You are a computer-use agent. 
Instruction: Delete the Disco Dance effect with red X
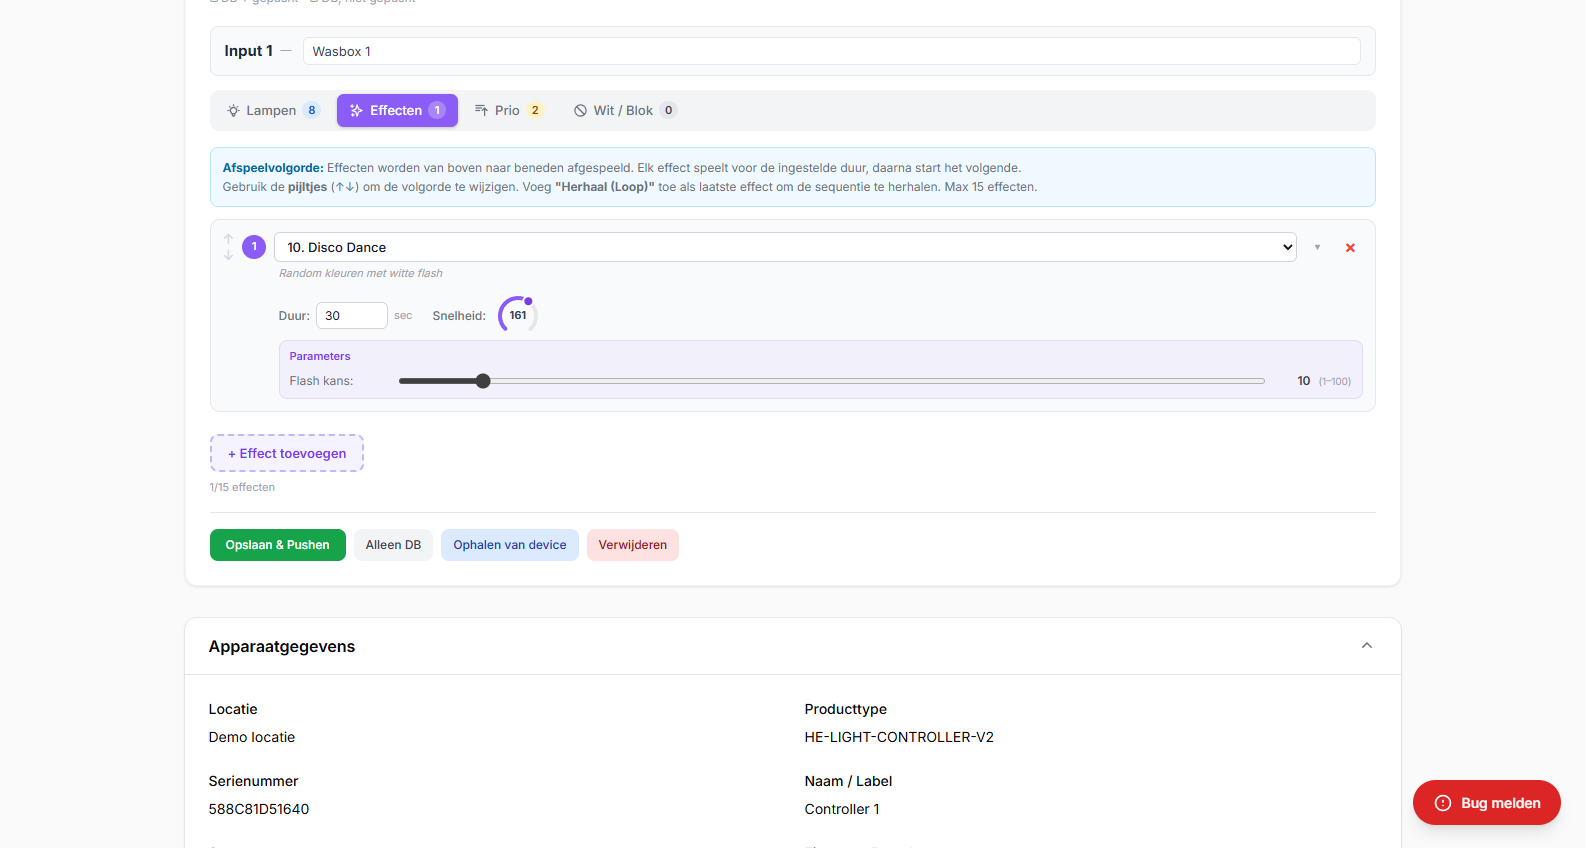pyautogui.click(x=1350, y=248)
